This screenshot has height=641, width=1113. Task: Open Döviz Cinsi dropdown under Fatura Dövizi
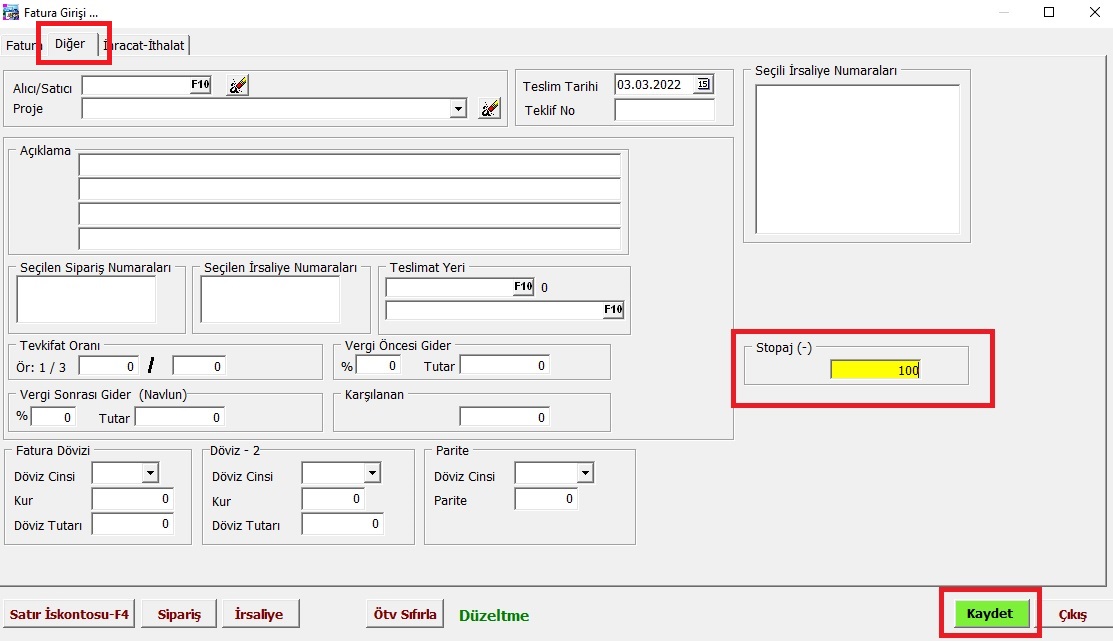[x=150, y=473]
